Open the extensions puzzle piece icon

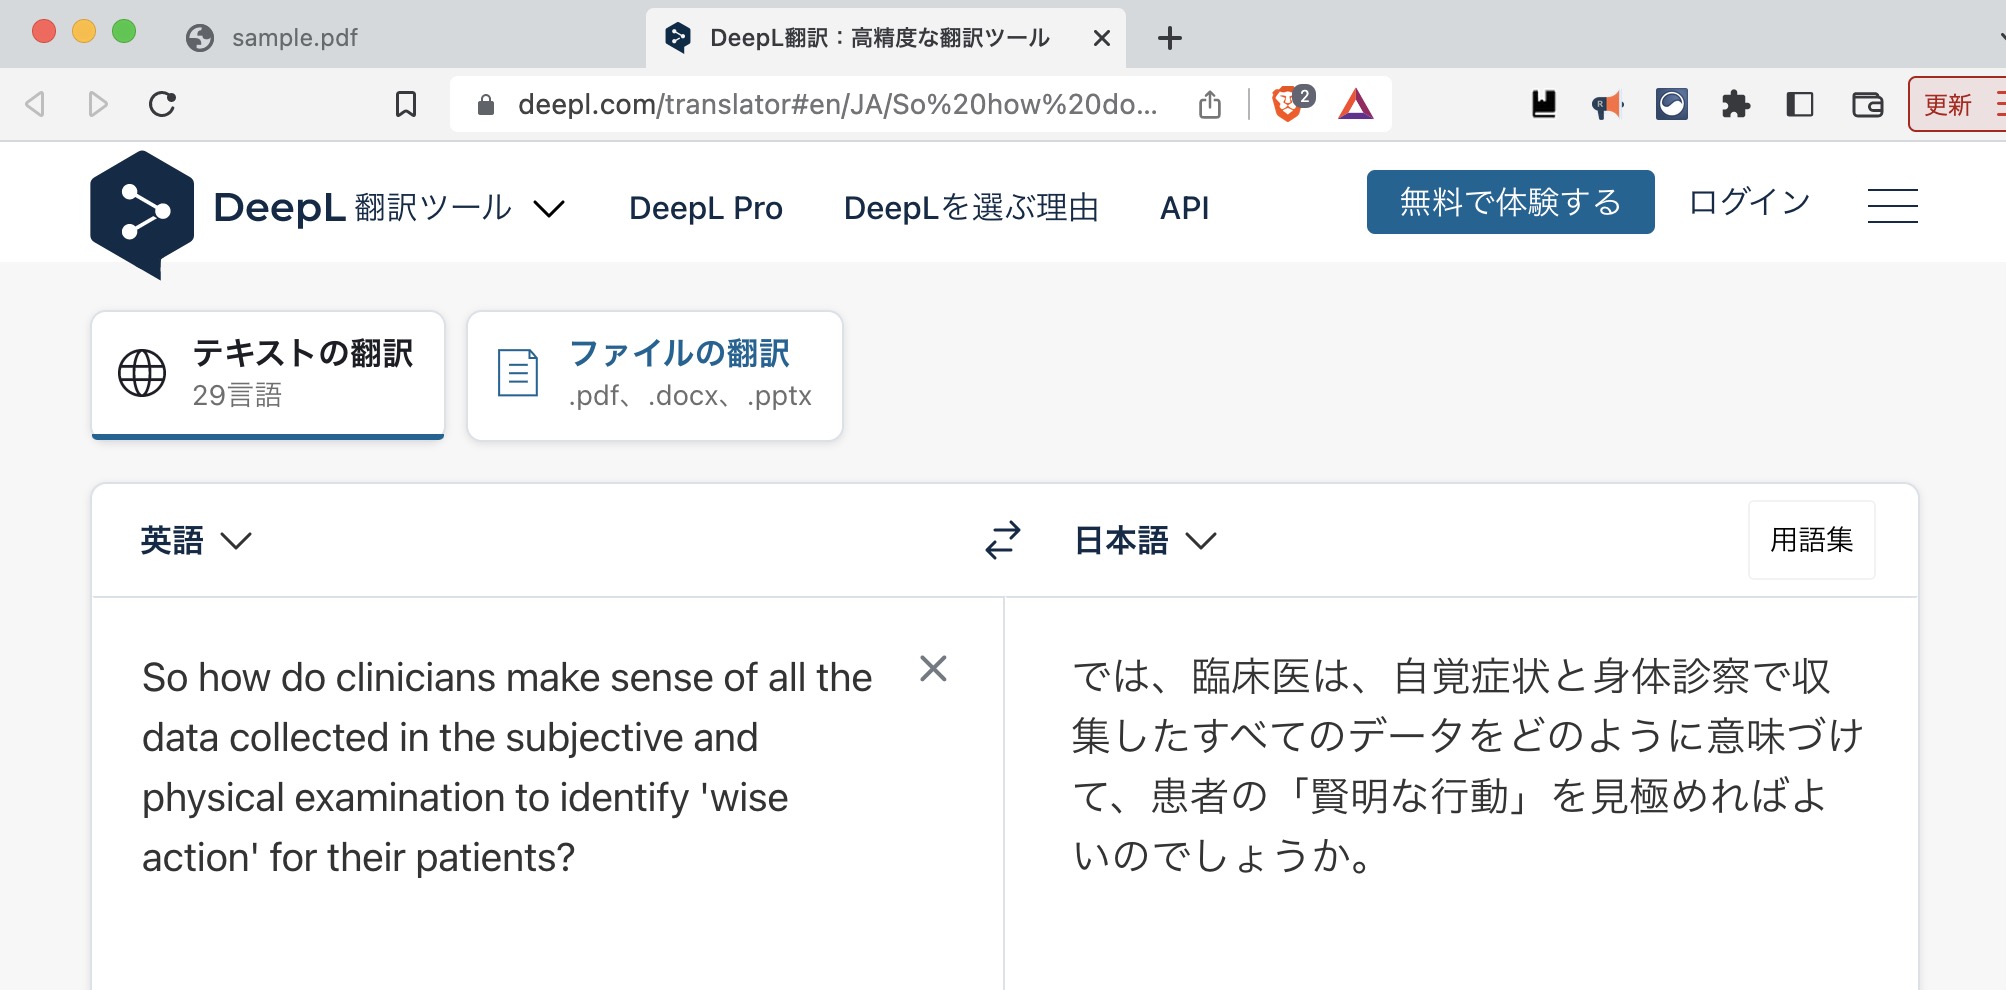point(1735,104)
